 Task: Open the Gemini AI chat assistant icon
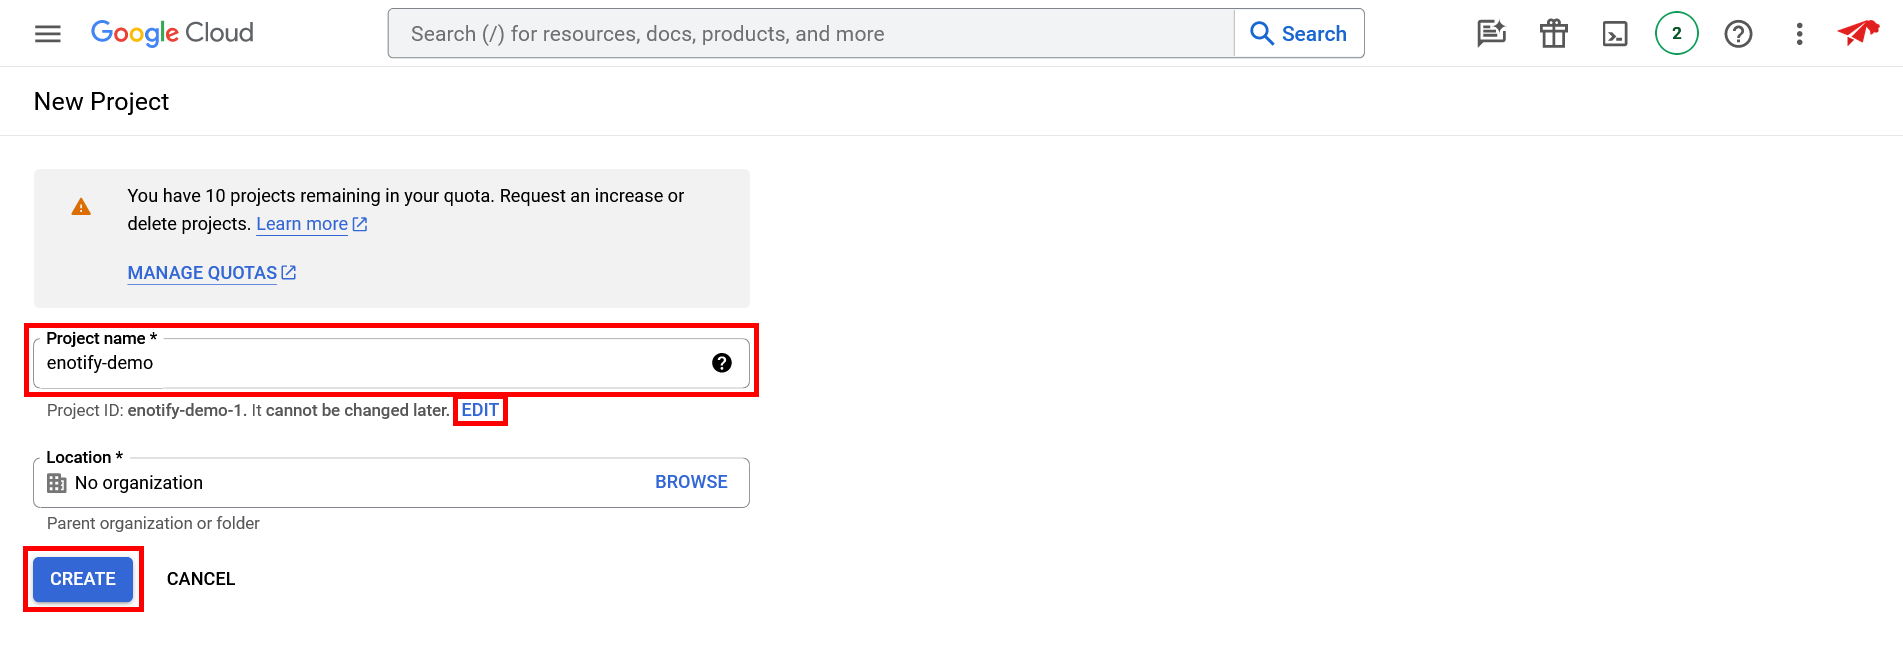[1491, 34]
